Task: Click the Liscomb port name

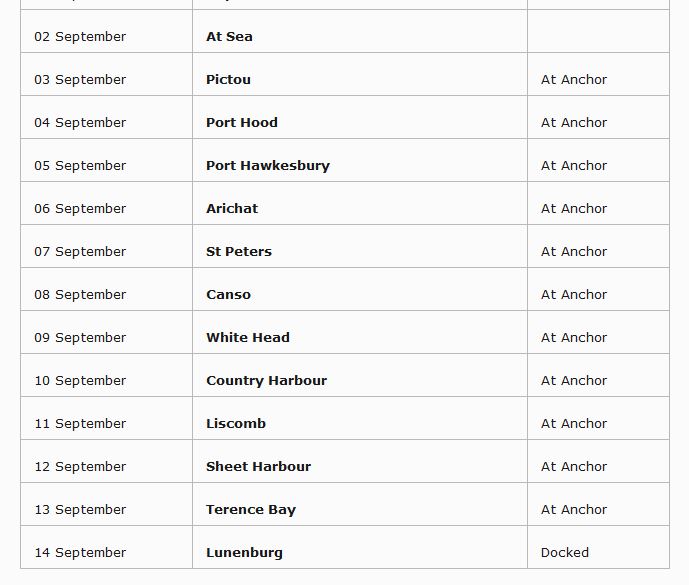Action: pos(236,424)
